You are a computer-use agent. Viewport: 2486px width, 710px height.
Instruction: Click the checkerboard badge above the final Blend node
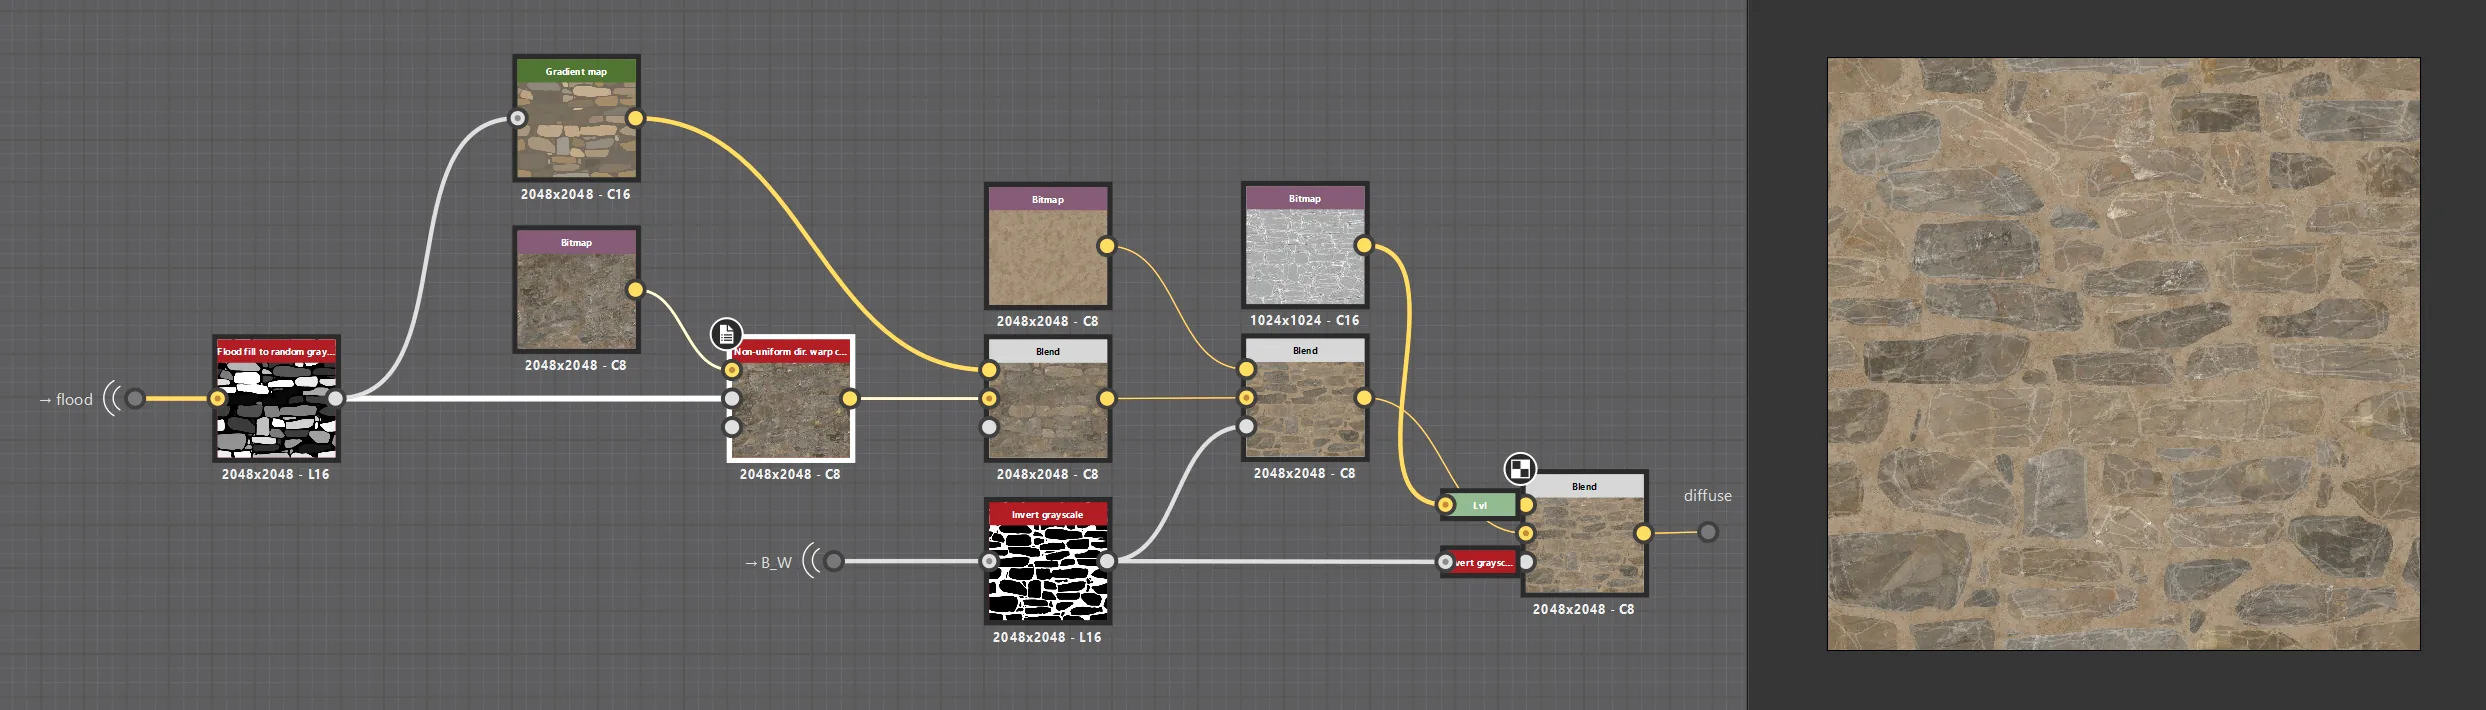(x=1520, y=468)
